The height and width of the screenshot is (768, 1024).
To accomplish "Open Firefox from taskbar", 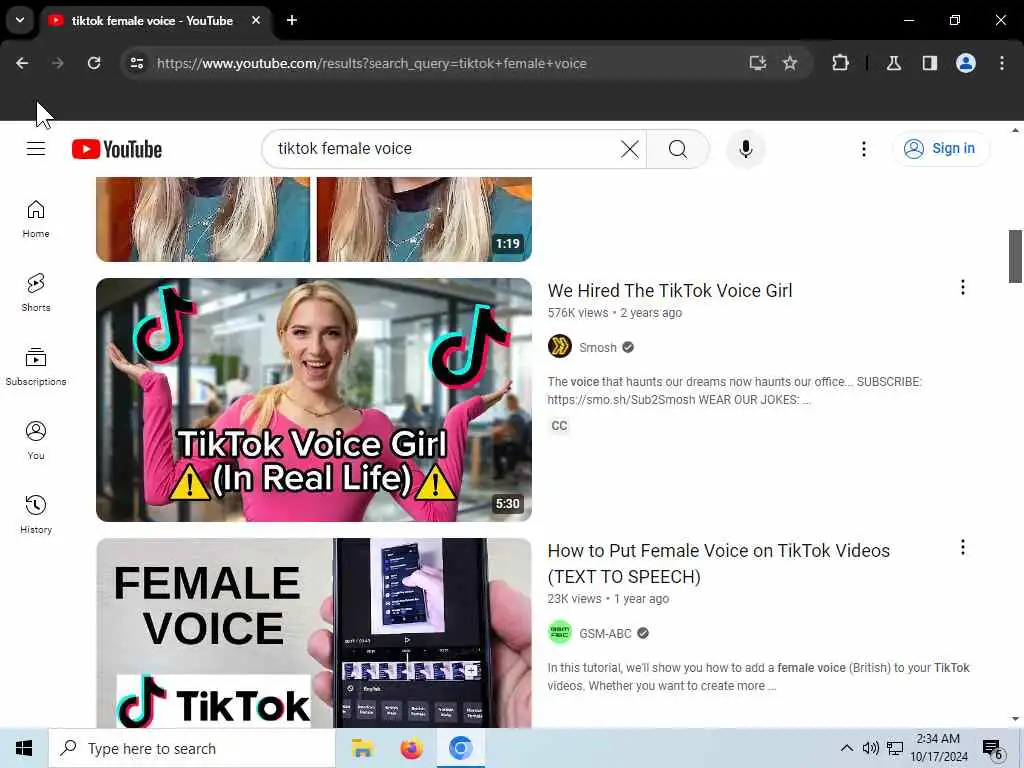I will coord(411,748).
